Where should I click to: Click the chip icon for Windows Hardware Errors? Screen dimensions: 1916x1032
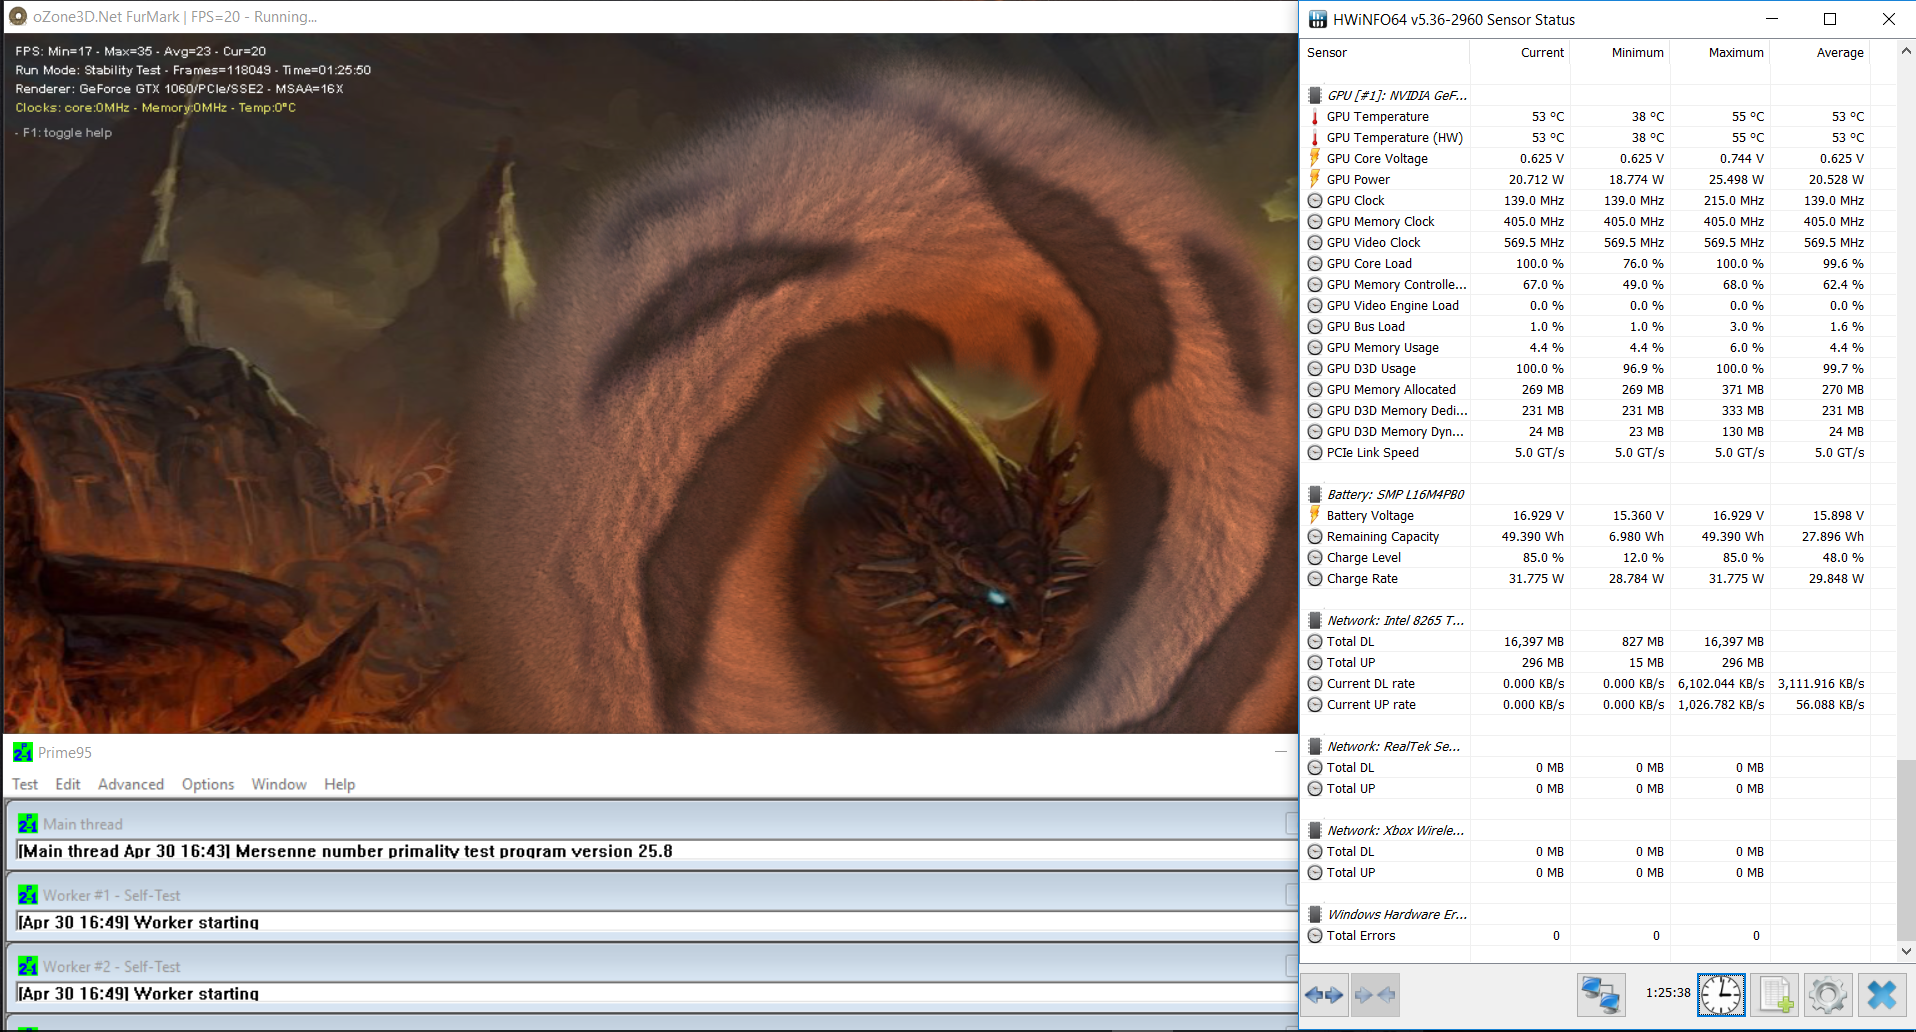(1315, 915)
